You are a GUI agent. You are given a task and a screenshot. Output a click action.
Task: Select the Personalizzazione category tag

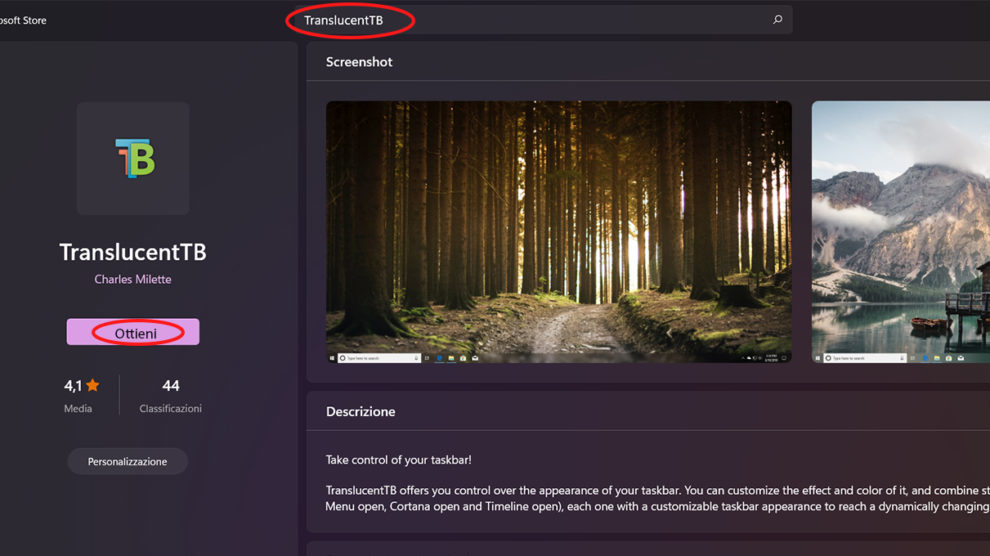click(x=128, y=461)
